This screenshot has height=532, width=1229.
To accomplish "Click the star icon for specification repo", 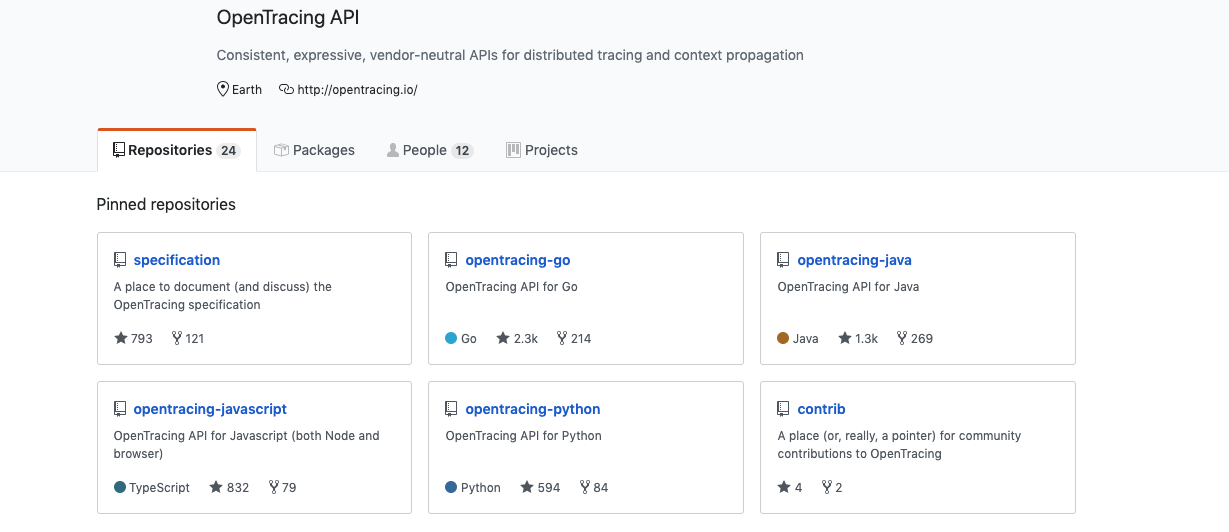I will [x=120, y=338].
